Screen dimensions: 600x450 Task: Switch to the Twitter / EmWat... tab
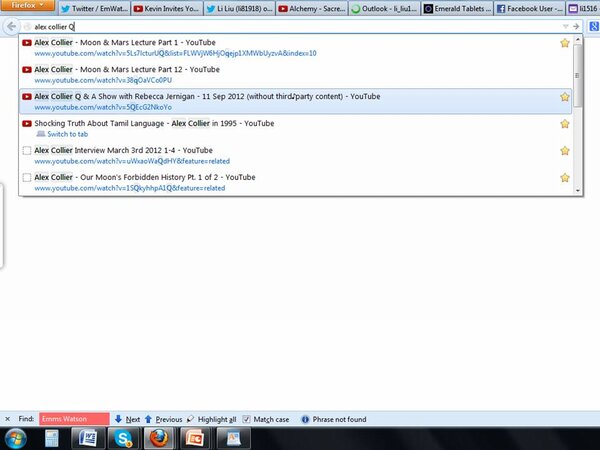click(94, 8)
